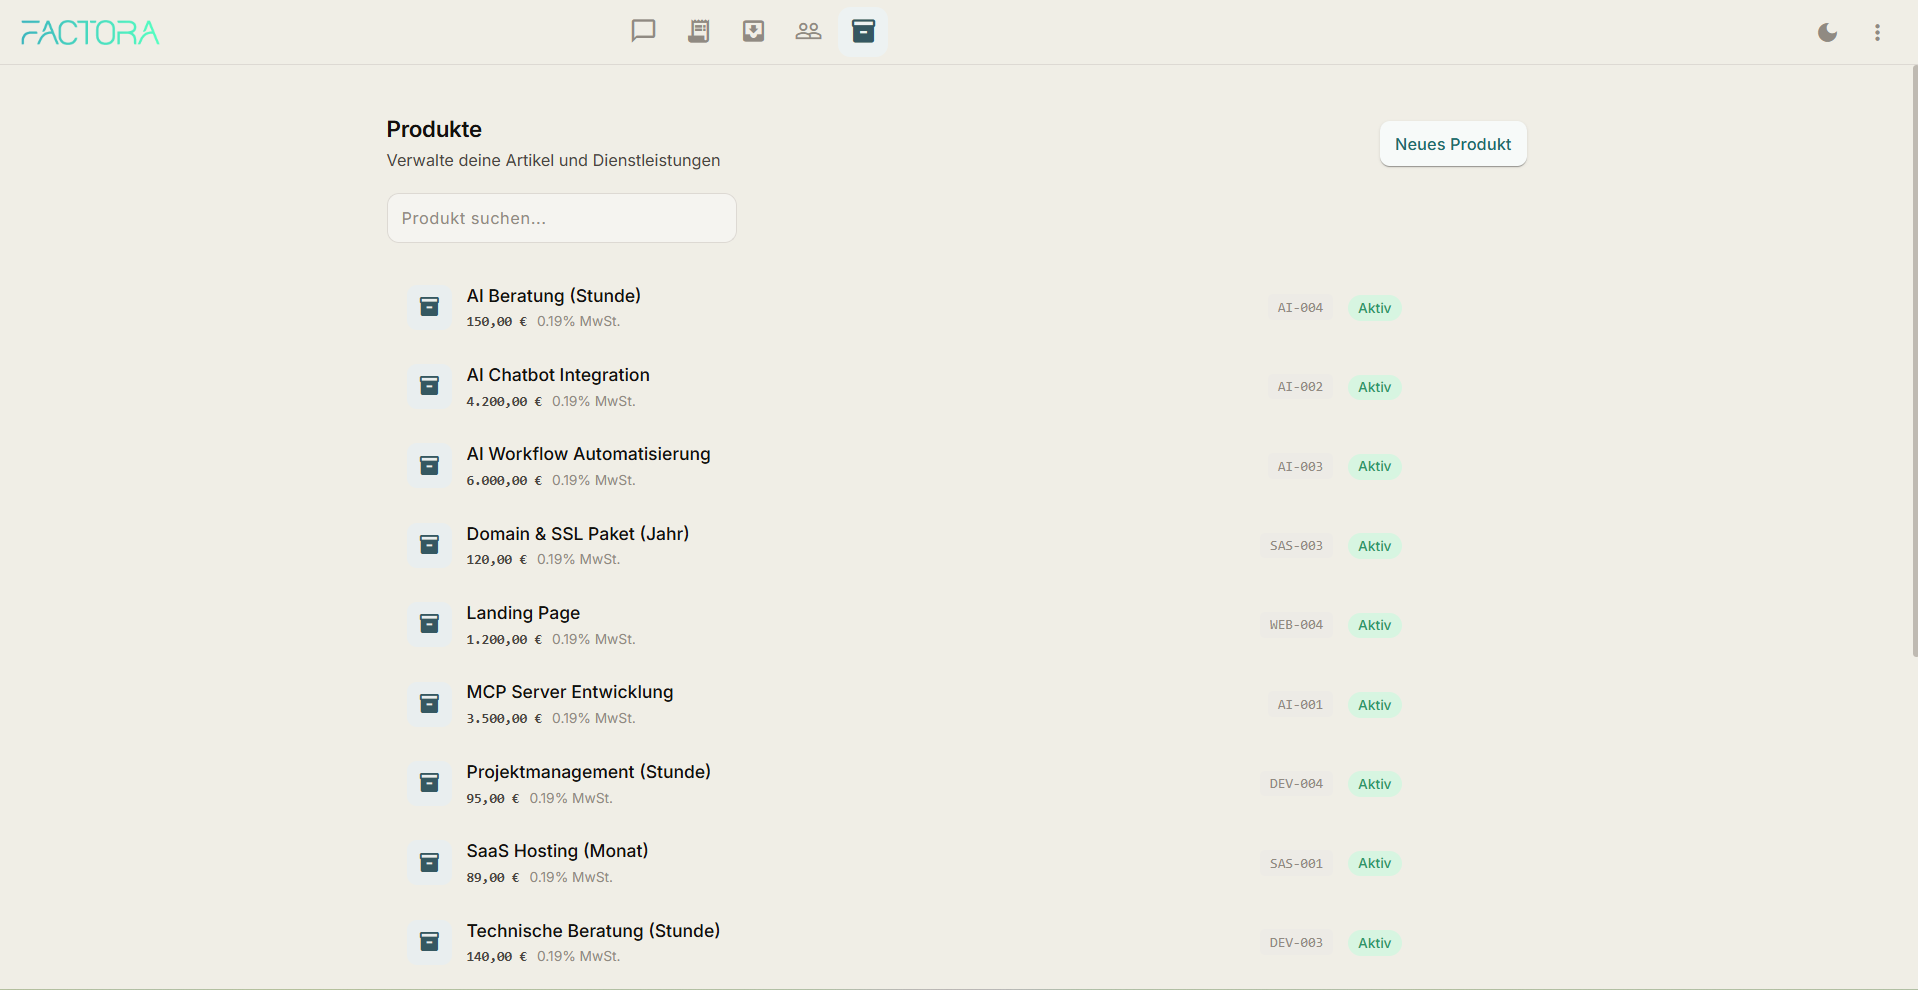
Task: Click Aktiv status of Projektmanagement (Stunde)
Action: (x=1374, y=784)
